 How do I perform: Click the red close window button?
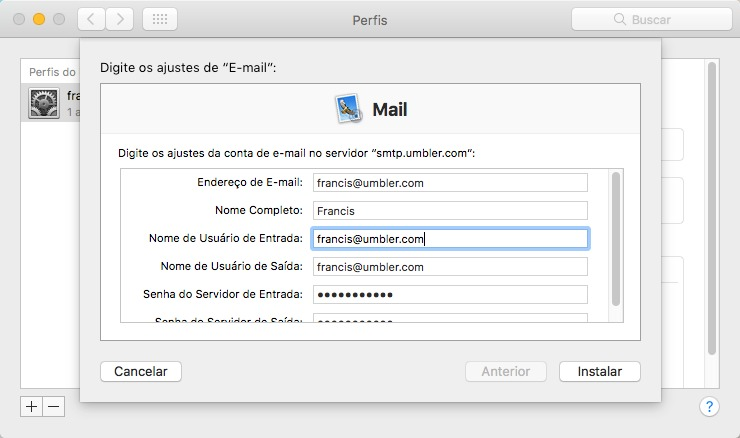19,19
